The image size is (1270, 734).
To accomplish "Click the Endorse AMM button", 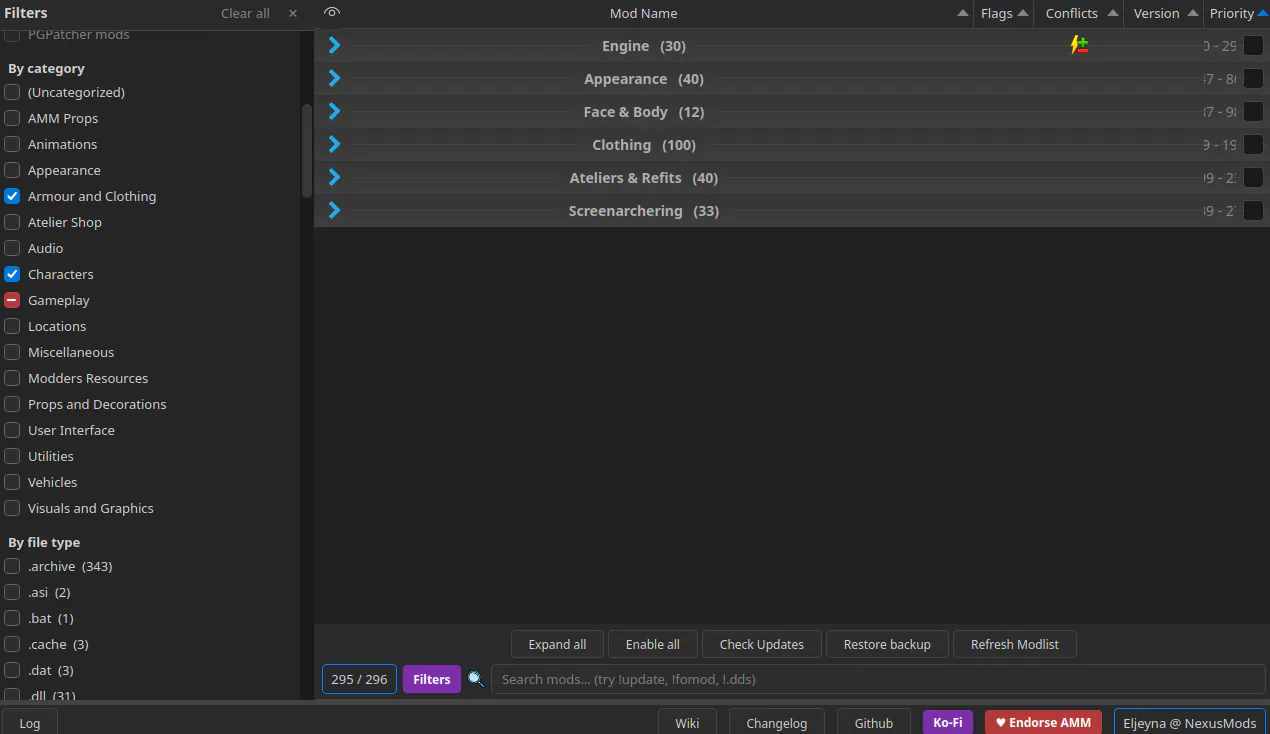I will coord(1044,722).
